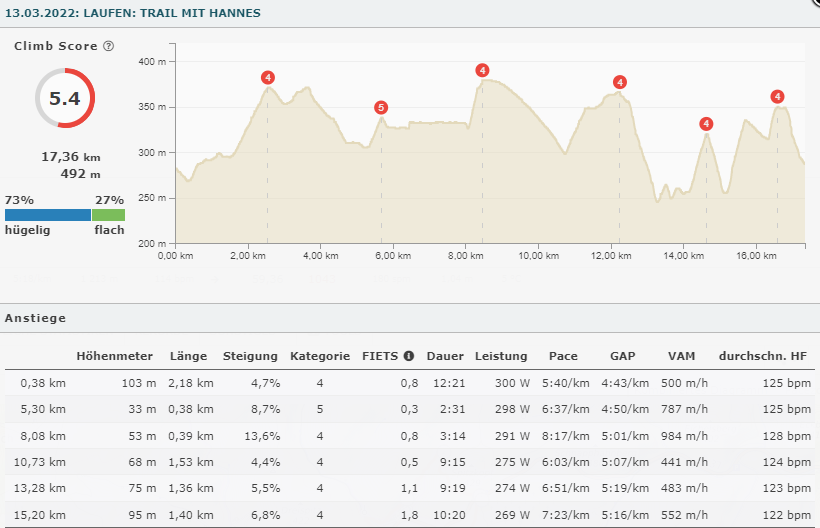Viewport: 820px width, 528px height.
Task: Click the blue hügelig percentage bar
Action: click(x=48, y=215)
